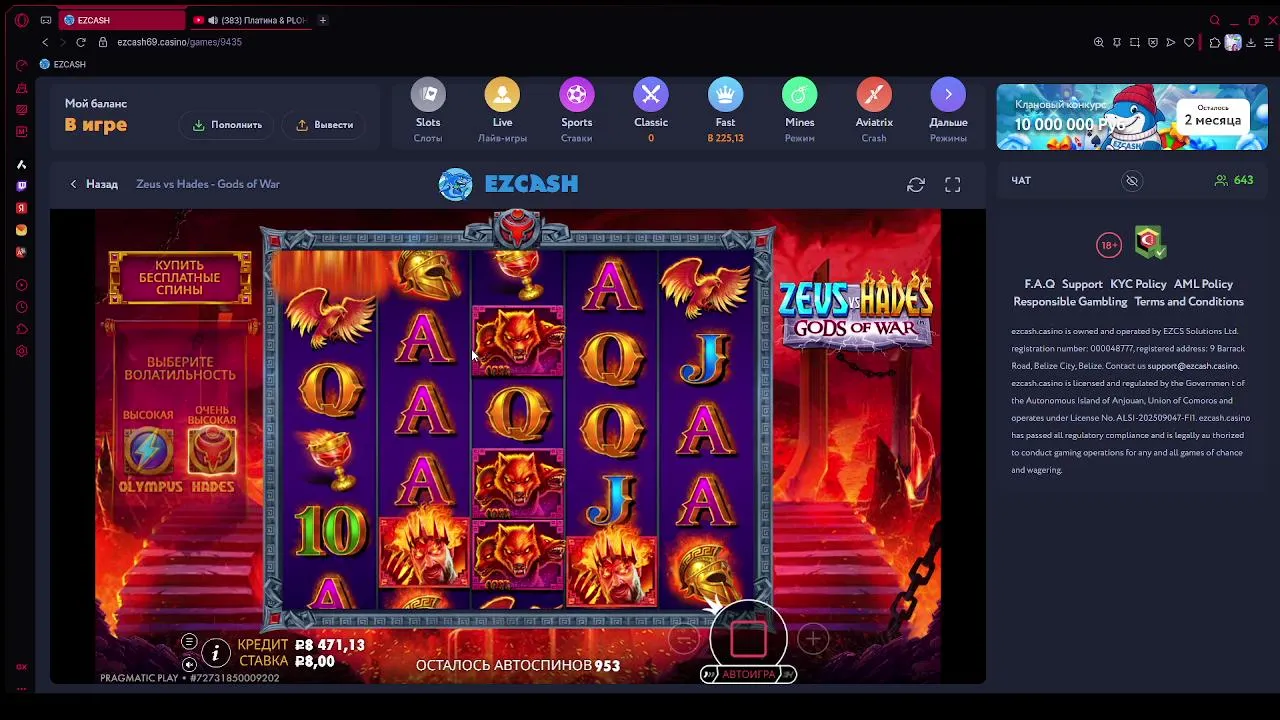The width and height of the screenshot is (1280, 720).
Task: Click the browser zoom magnifier icon
Action: click(x=1099, y=42)
